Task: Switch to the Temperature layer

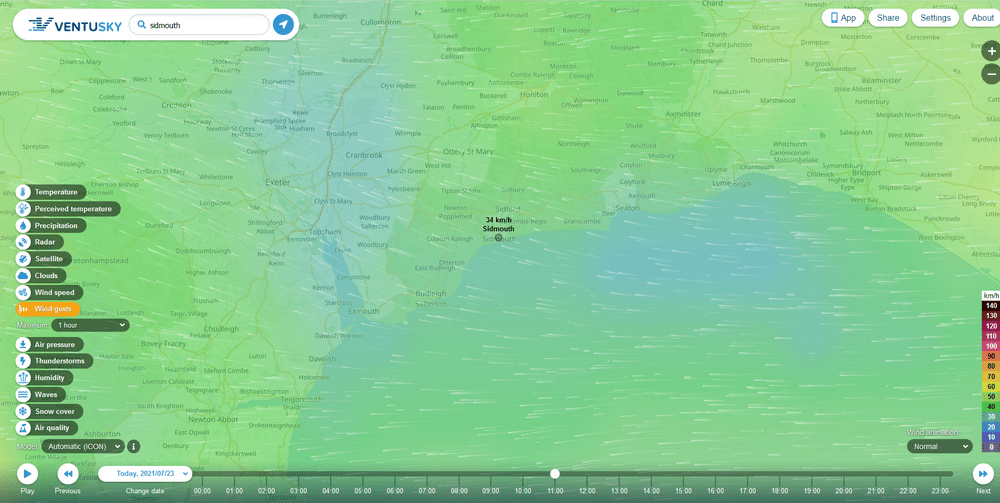Action: click(x=55, y=192)
